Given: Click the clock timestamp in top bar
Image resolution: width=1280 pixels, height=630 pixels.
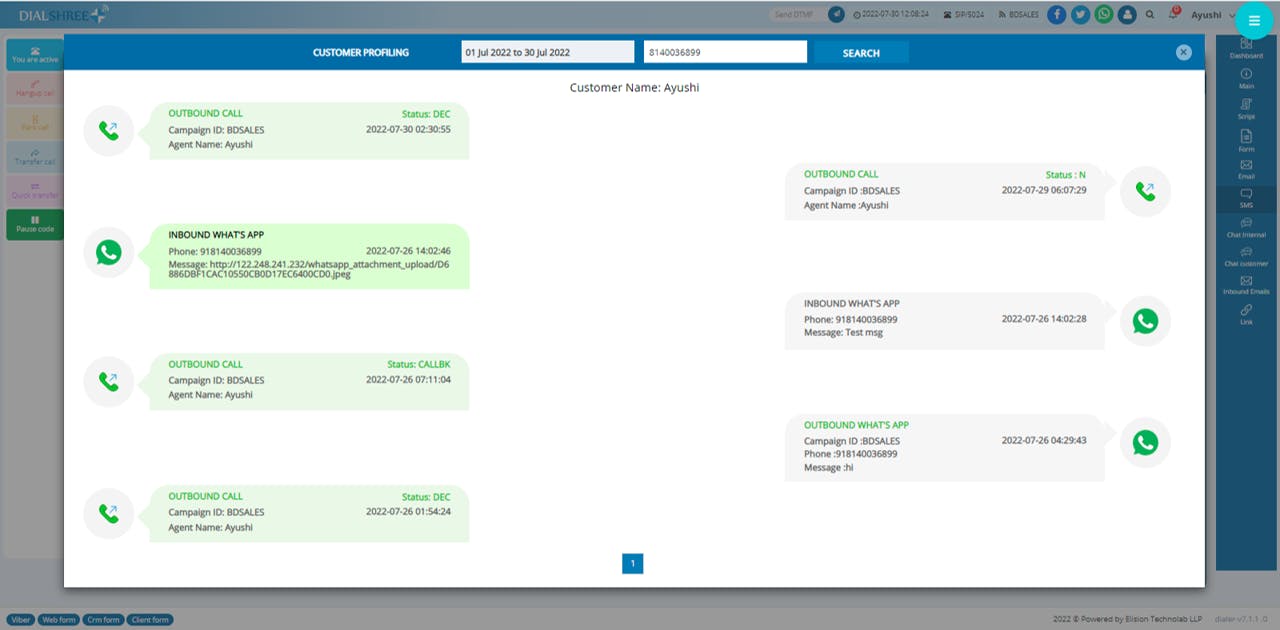Looking at the screenshot, I should (x=891, y=15).
